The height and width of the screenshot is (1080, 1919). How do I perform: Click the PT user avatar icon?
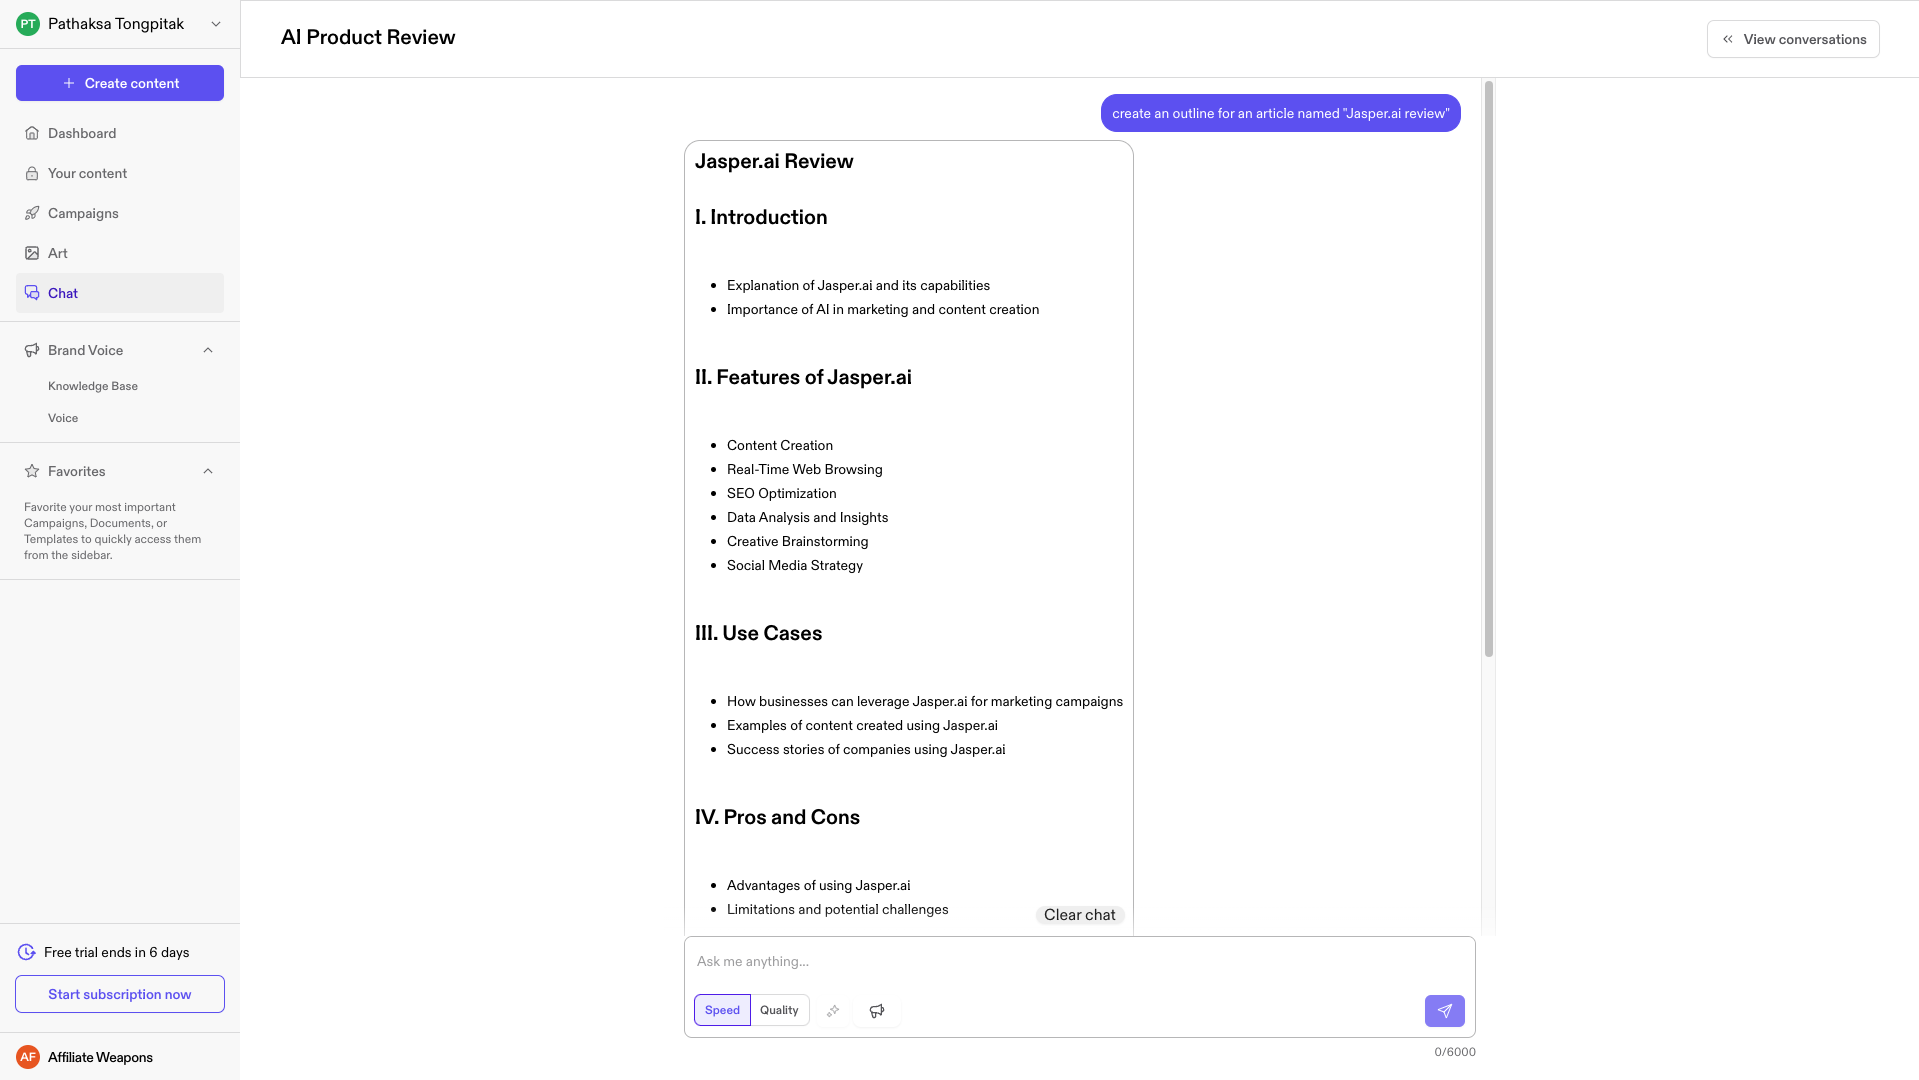point(28,24)
